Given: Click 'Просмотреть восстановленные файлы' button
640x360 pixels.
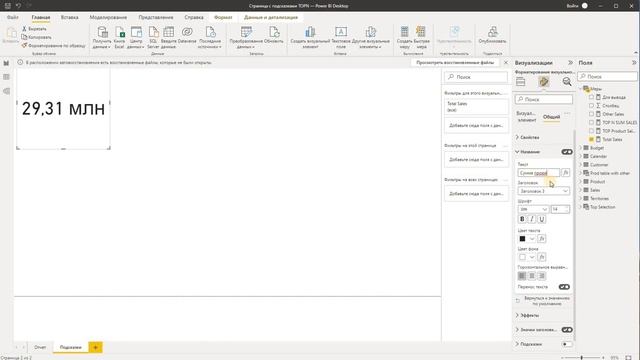Looking at the screenshot, I should [455, 62].
